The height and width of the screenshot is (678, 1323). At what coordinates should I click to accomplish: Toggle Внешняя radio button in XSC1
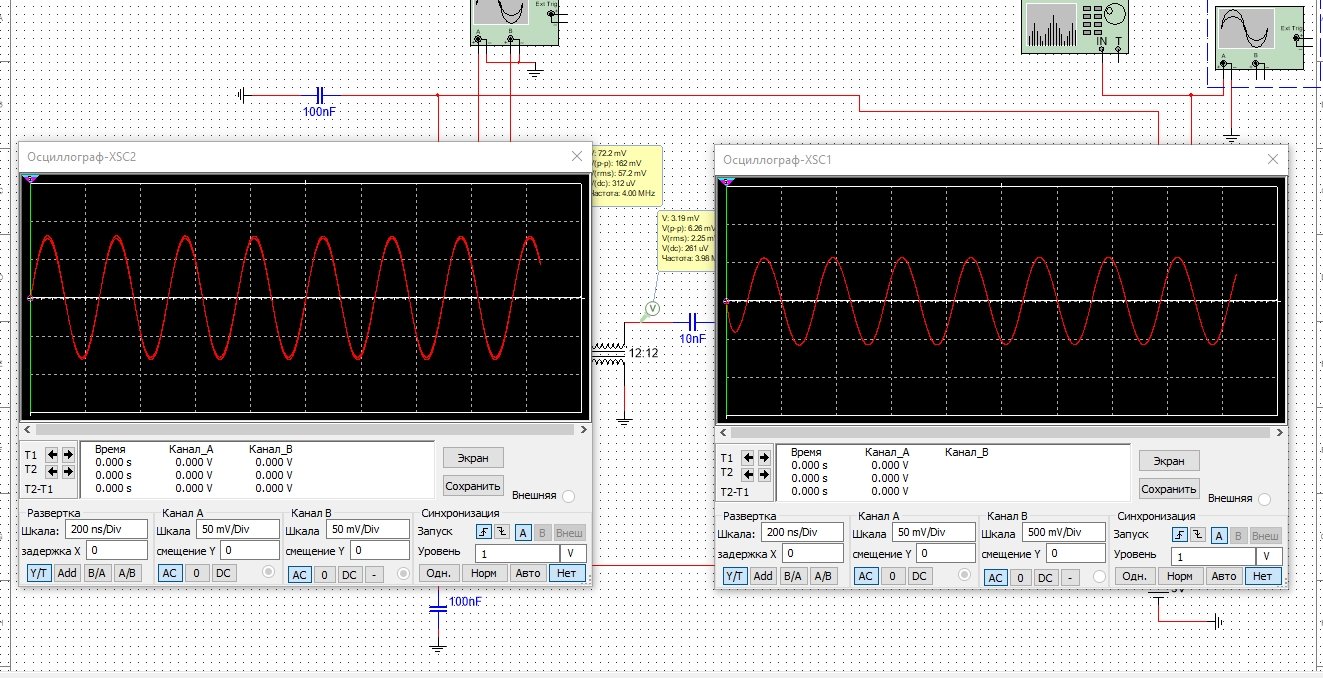point(1264,499)
